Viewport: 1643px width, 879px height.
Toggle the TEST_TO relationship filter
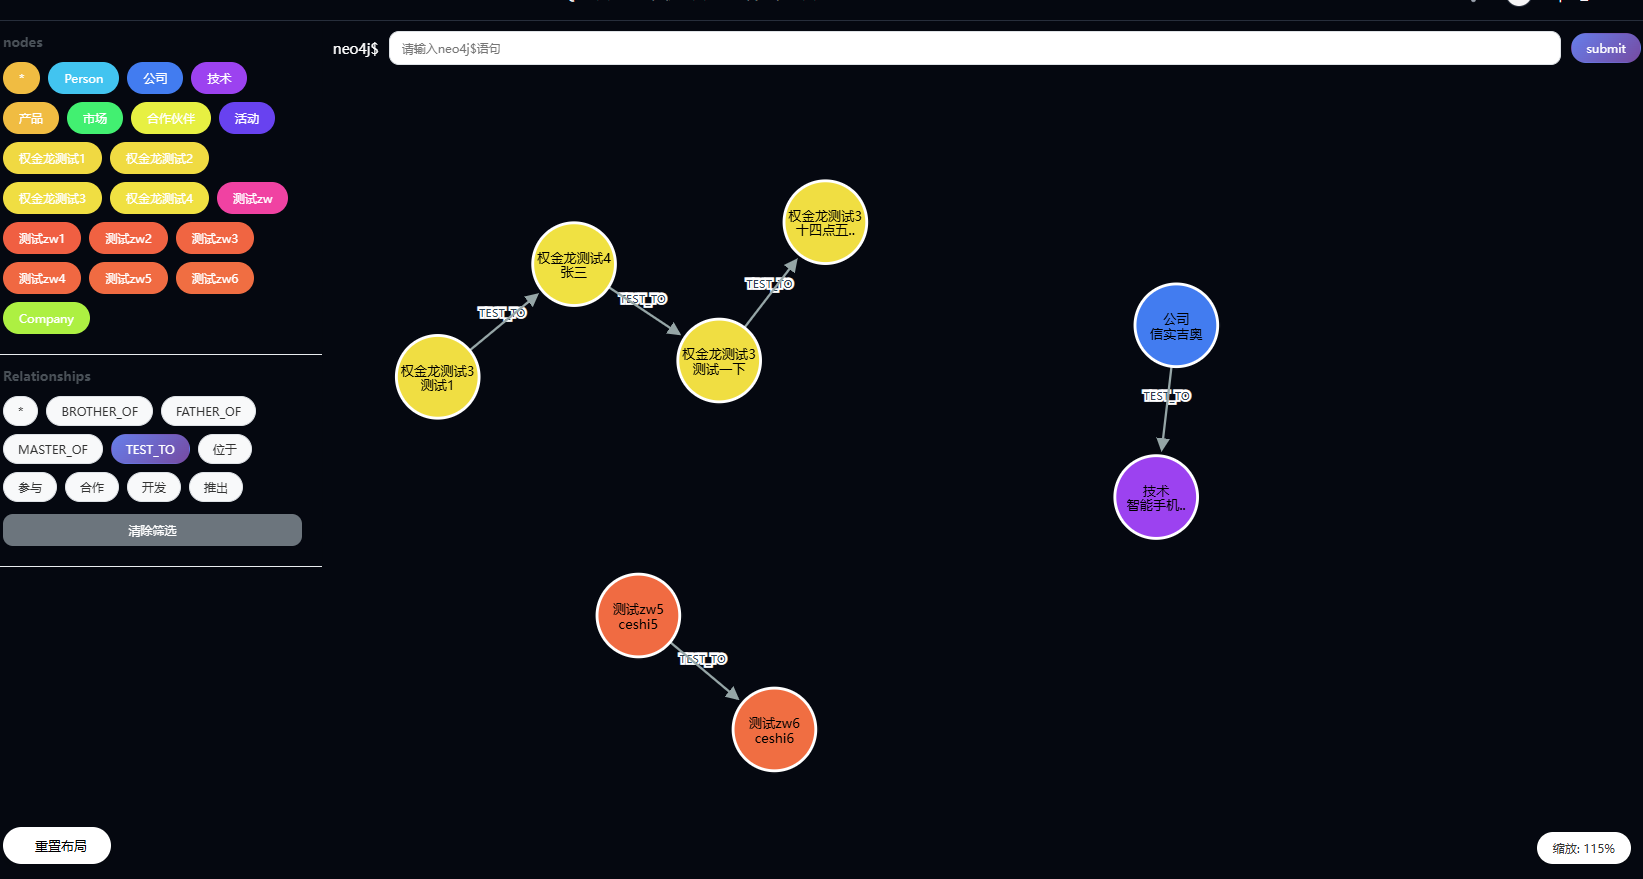(x=150, y=450)
